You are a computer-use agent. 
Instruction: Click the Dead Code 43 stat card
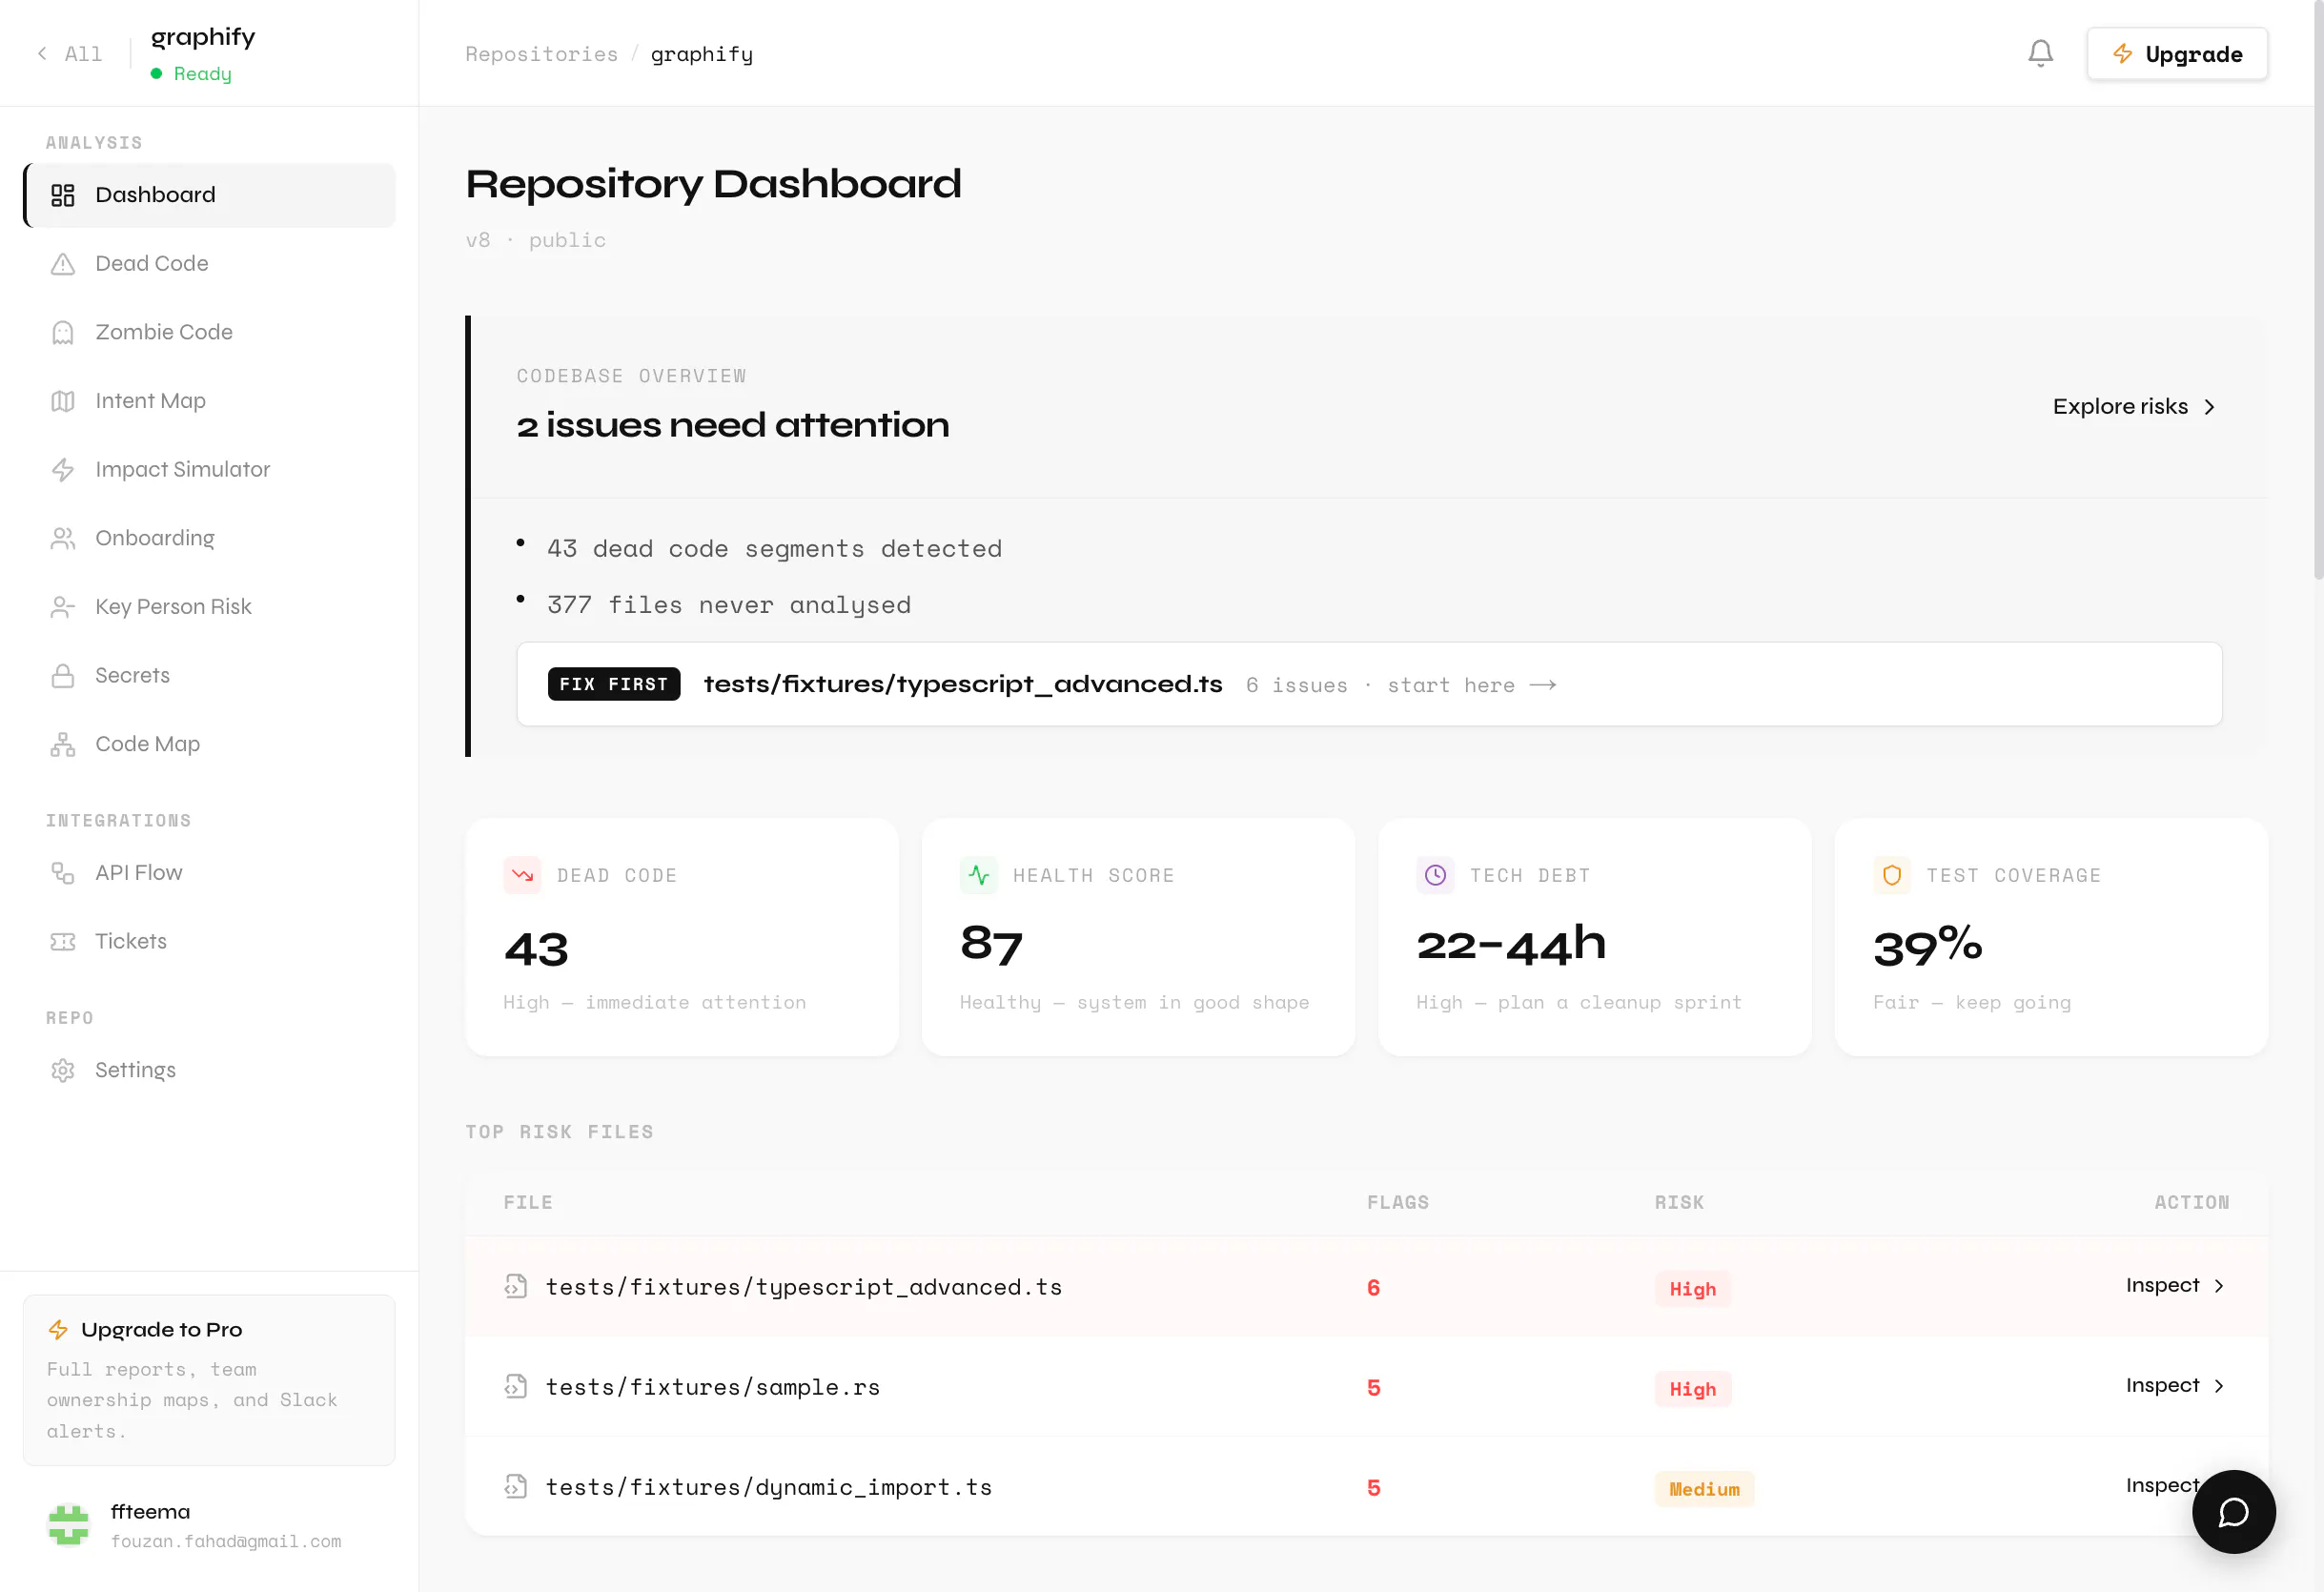tap(682, 937)
